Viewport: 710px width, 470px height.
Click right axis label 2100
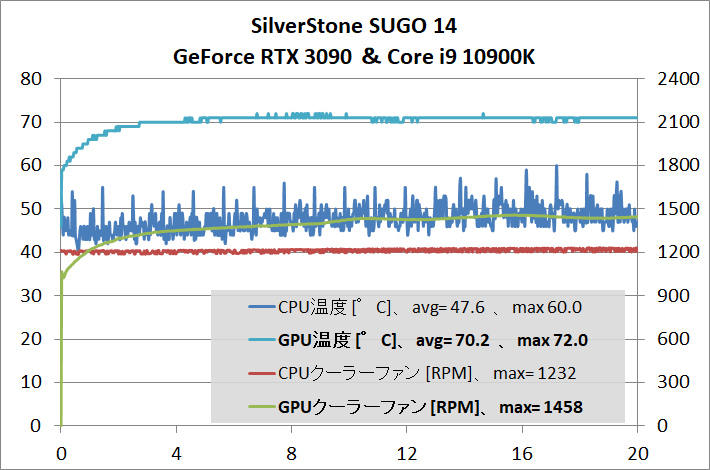coord(678,122)
